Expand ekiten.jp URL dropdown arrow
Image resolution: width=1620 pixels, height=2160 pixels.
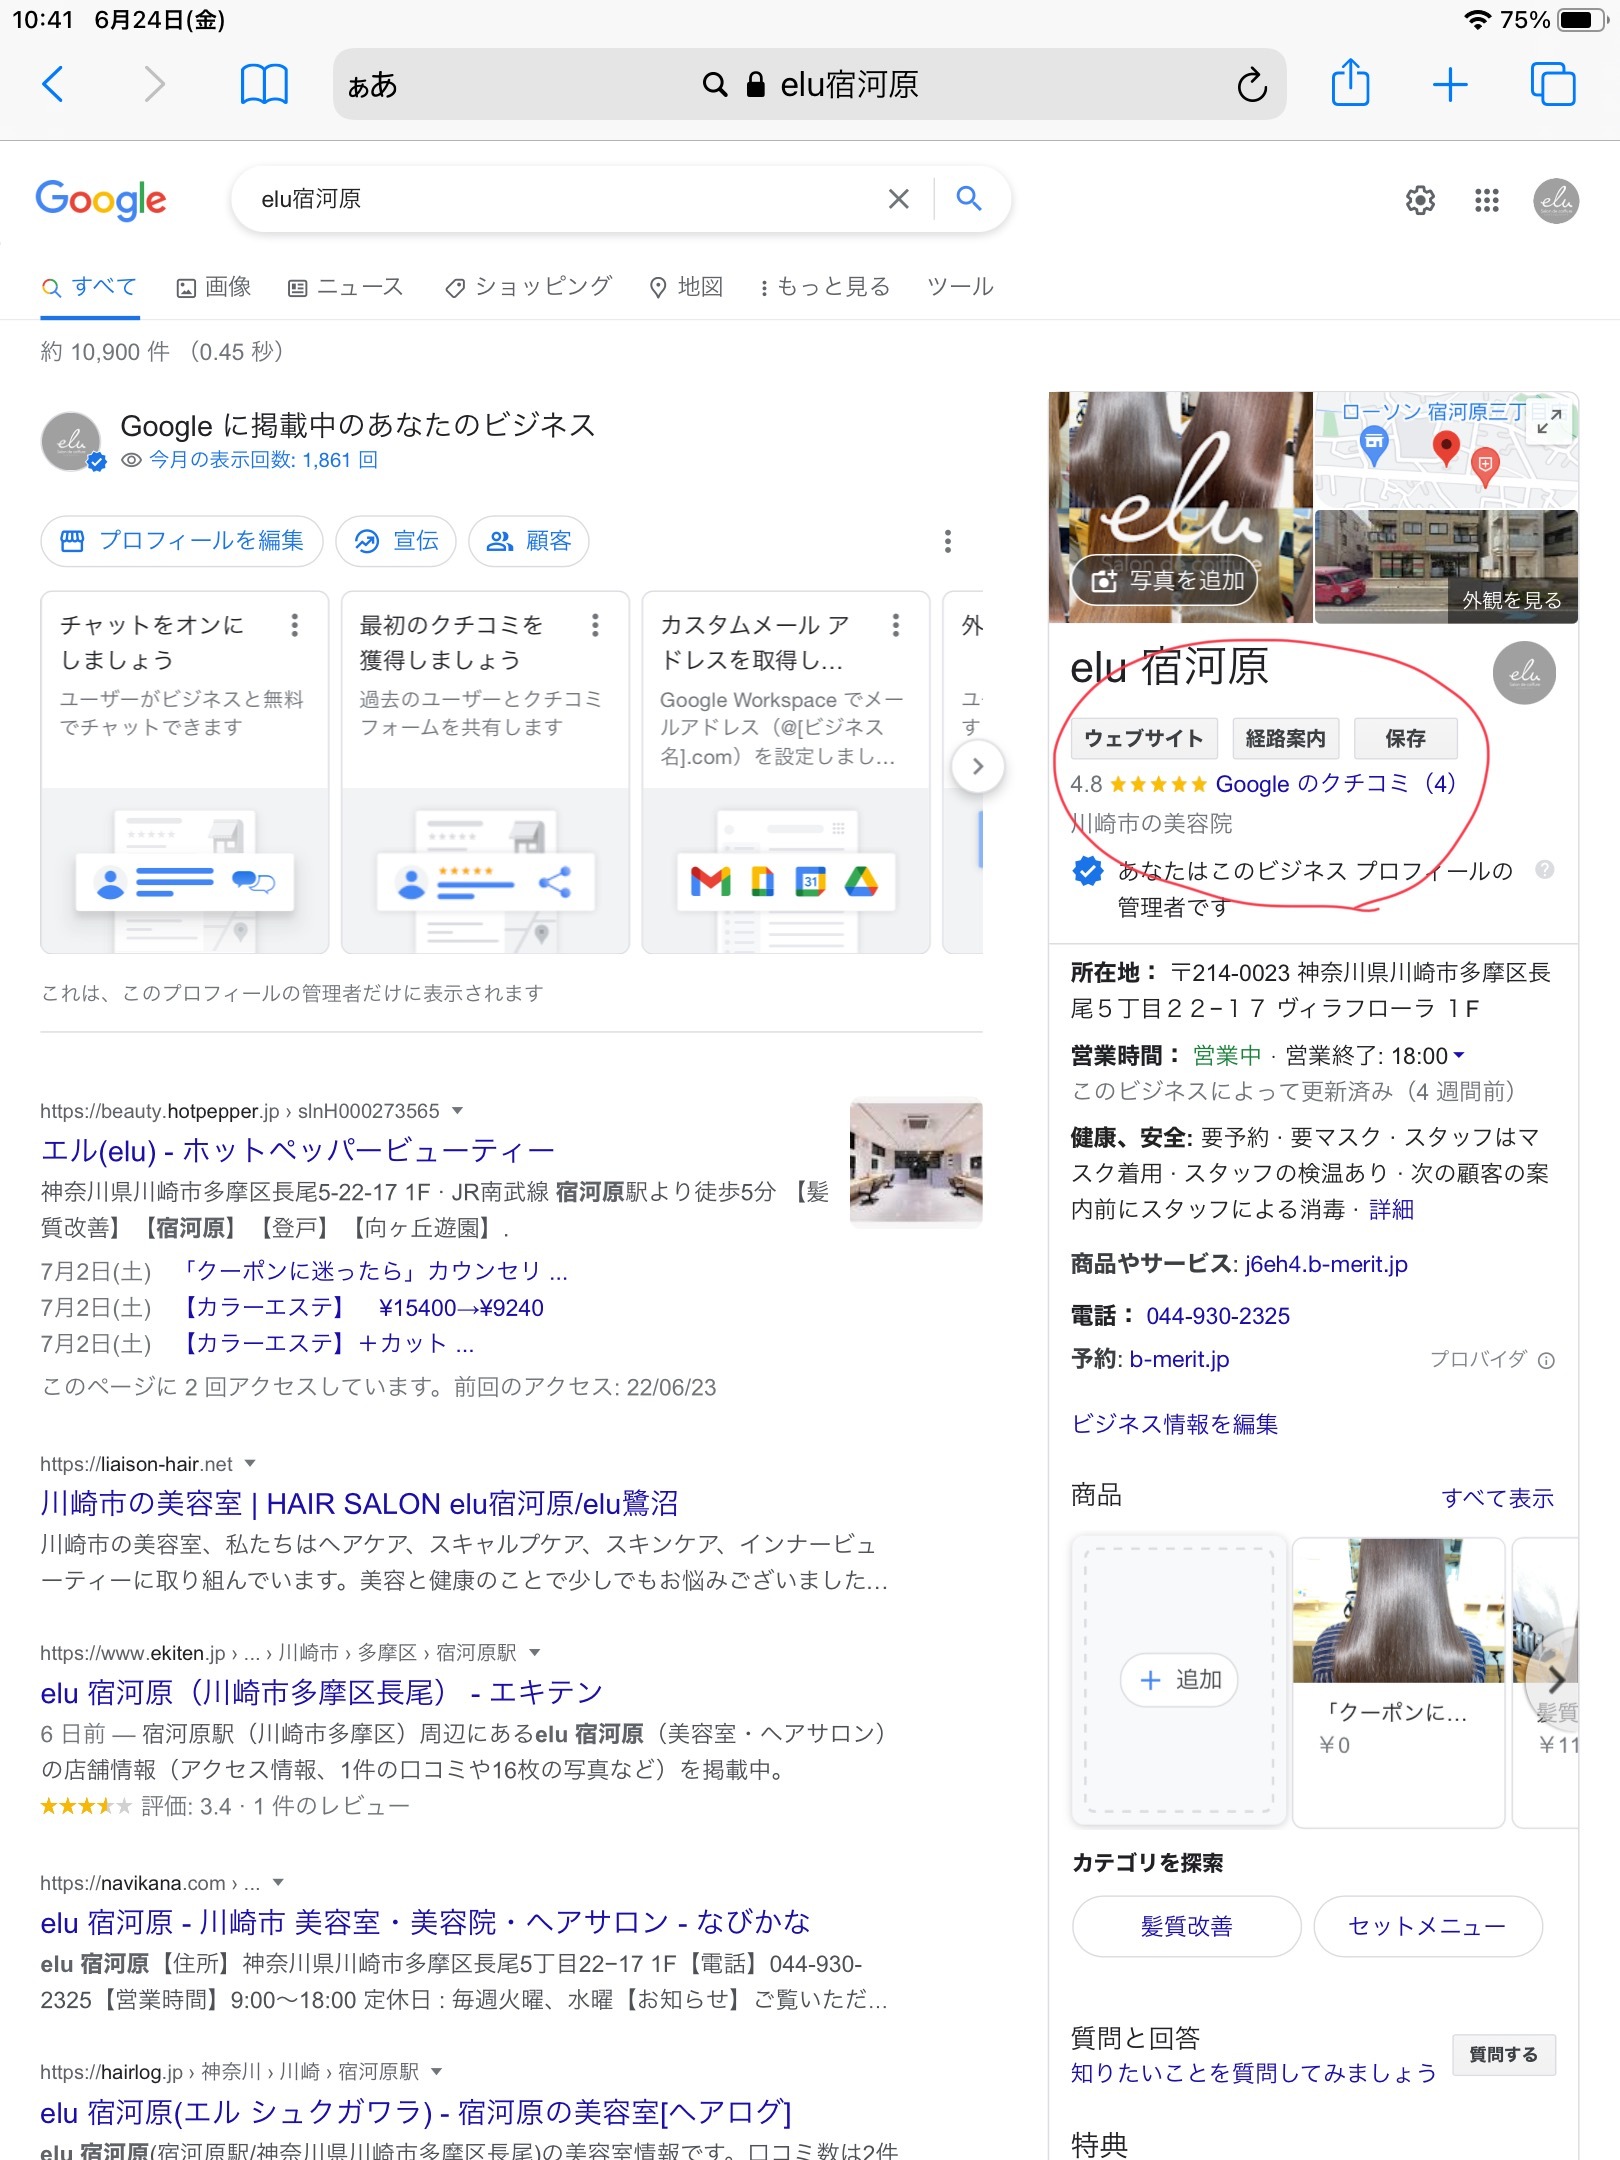(x=534, y=1652)
